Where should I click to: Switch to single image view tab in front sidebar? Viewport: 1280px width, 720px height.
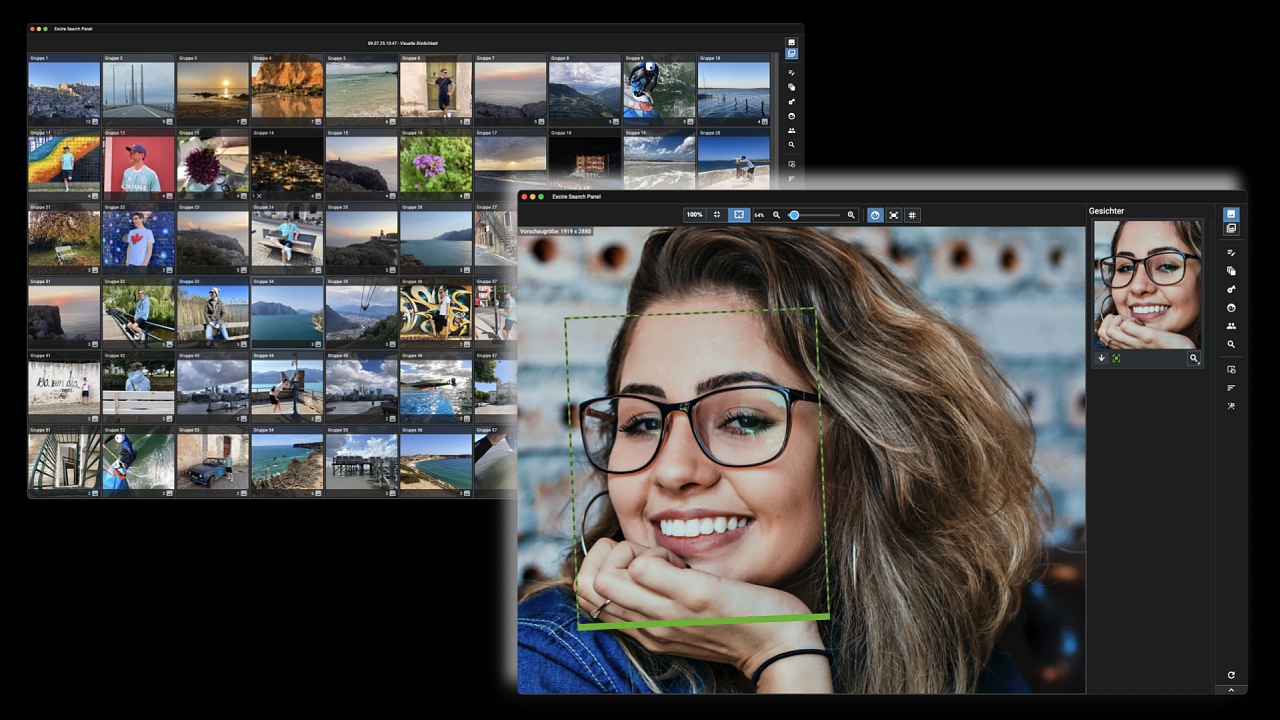point(1231,214)
